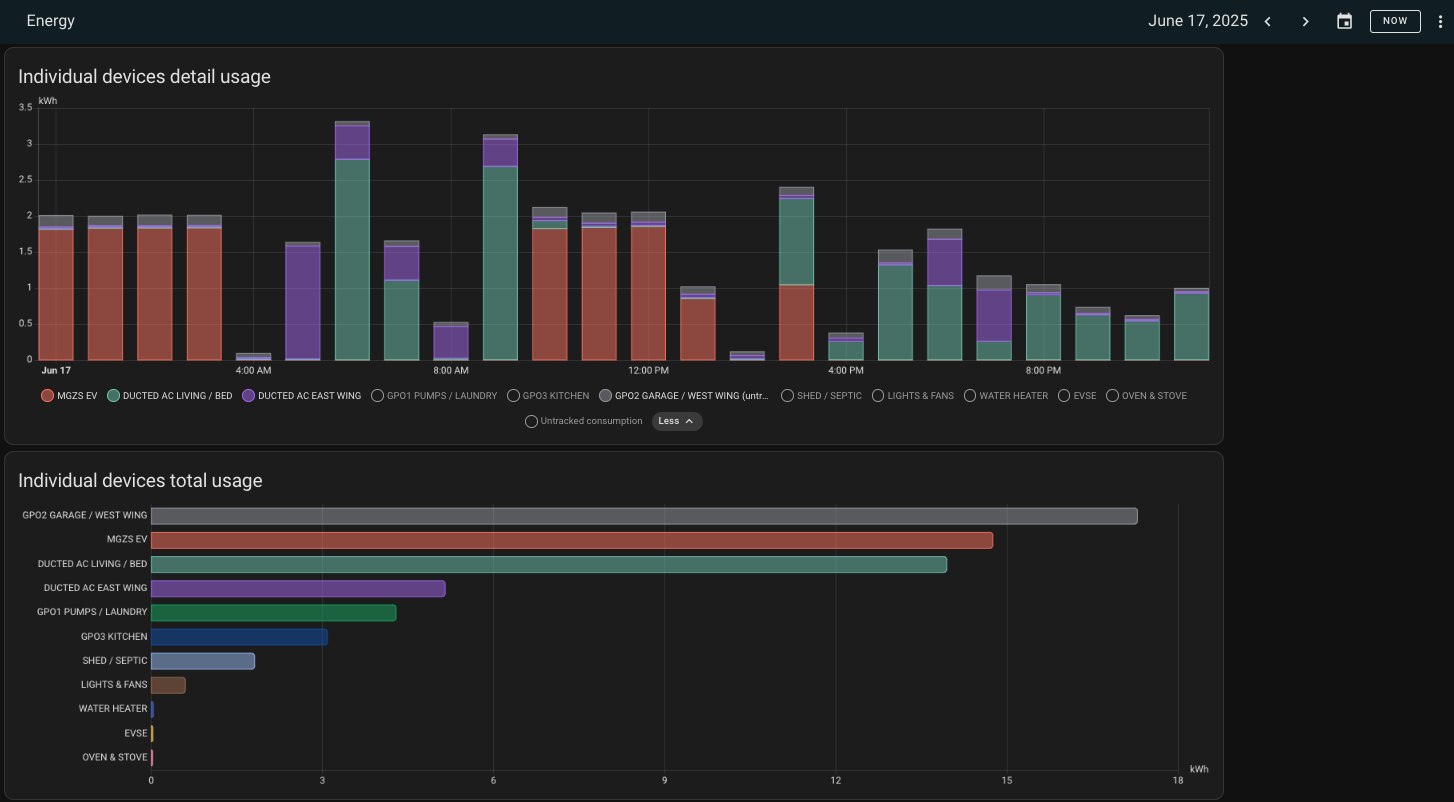The image size is (1454, 802).
Task: Toggle MGZS EV series in legend
Action: click(69, 396)
